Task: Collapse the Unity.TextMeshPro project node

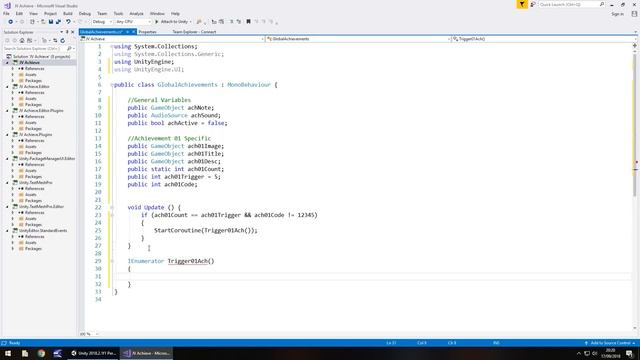Action: pyautogui.click(x=7, y=182)
